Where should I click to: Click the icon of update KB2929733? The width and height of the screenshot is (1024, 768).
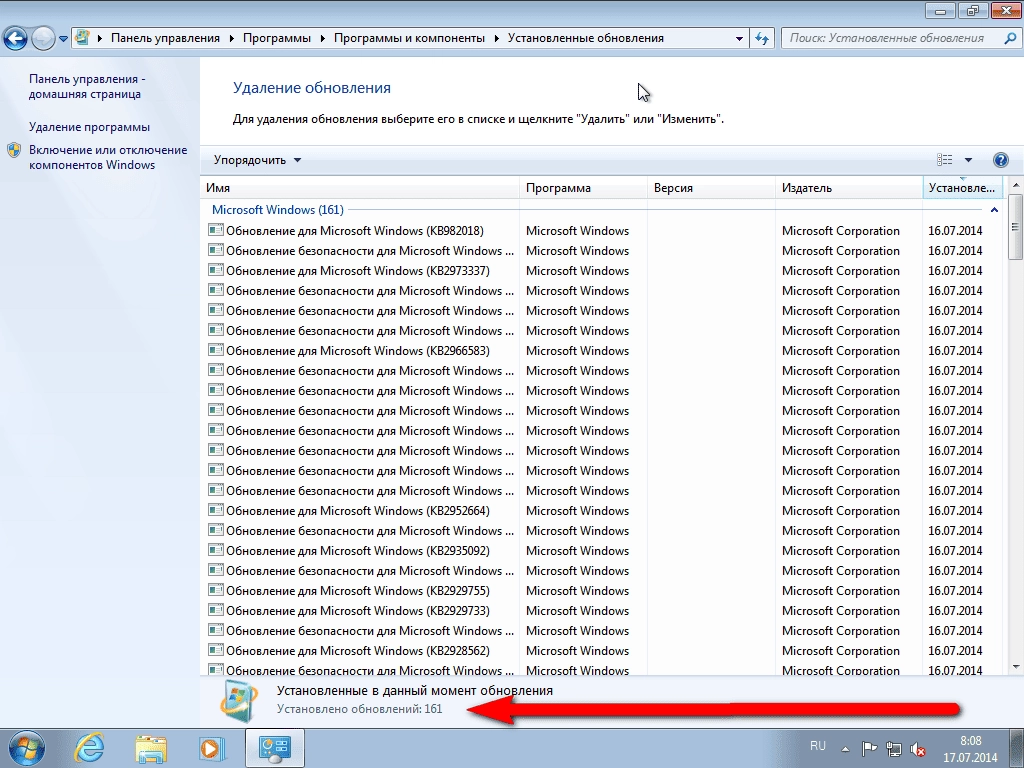coord(216,610)
